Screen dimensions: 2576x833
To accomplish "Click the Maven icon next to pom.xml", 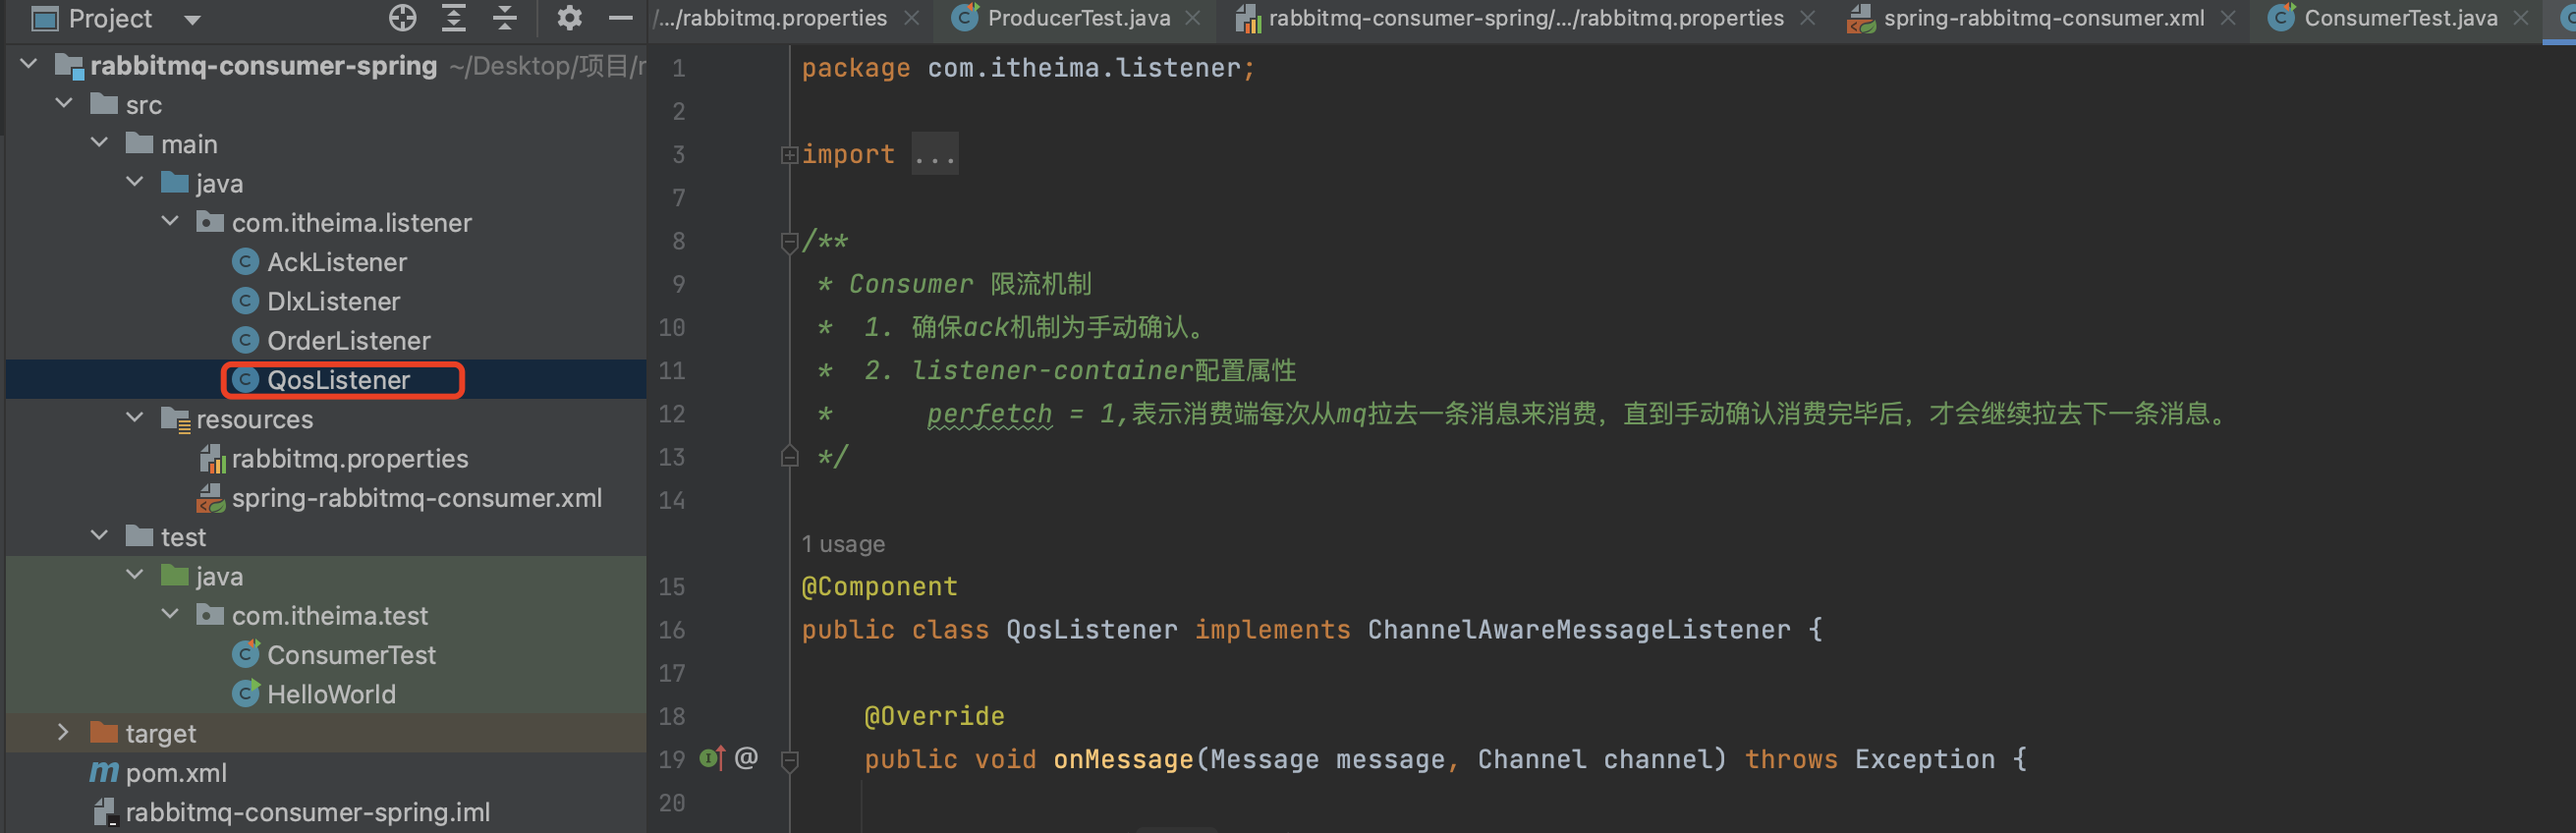I will 103,771.
